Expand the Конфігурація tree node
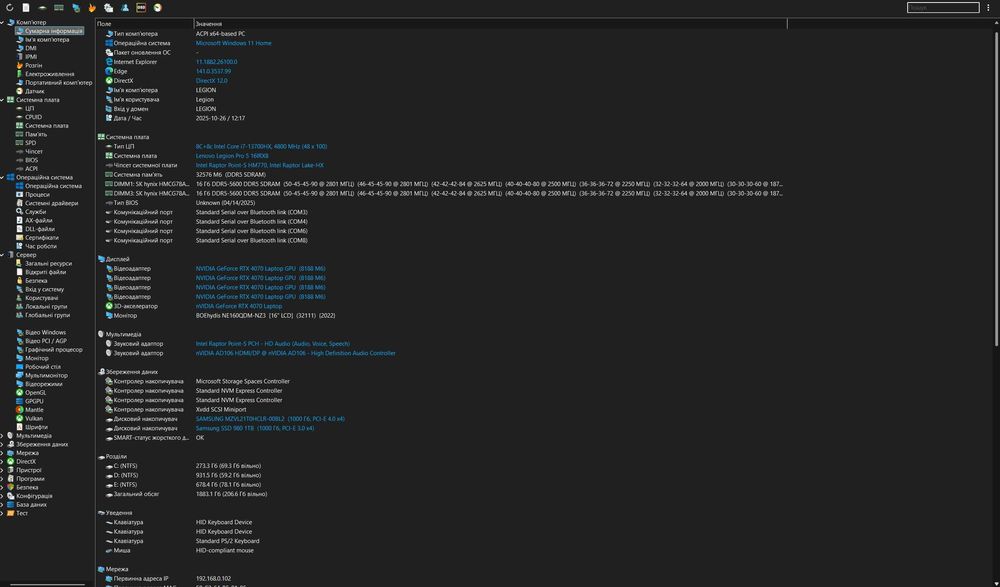Image resolution: width=1000 pixels, height=587 pixels. 3,496
